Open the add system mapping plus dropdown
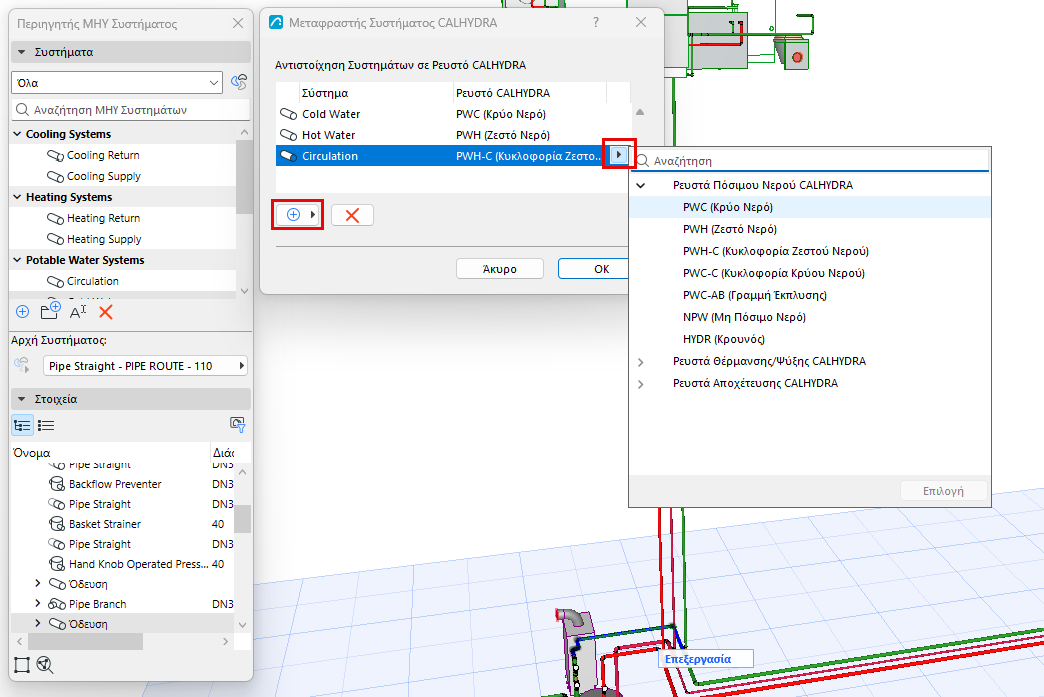The height and width of the screenshot is (697, 1044). (x=298, y=214)
